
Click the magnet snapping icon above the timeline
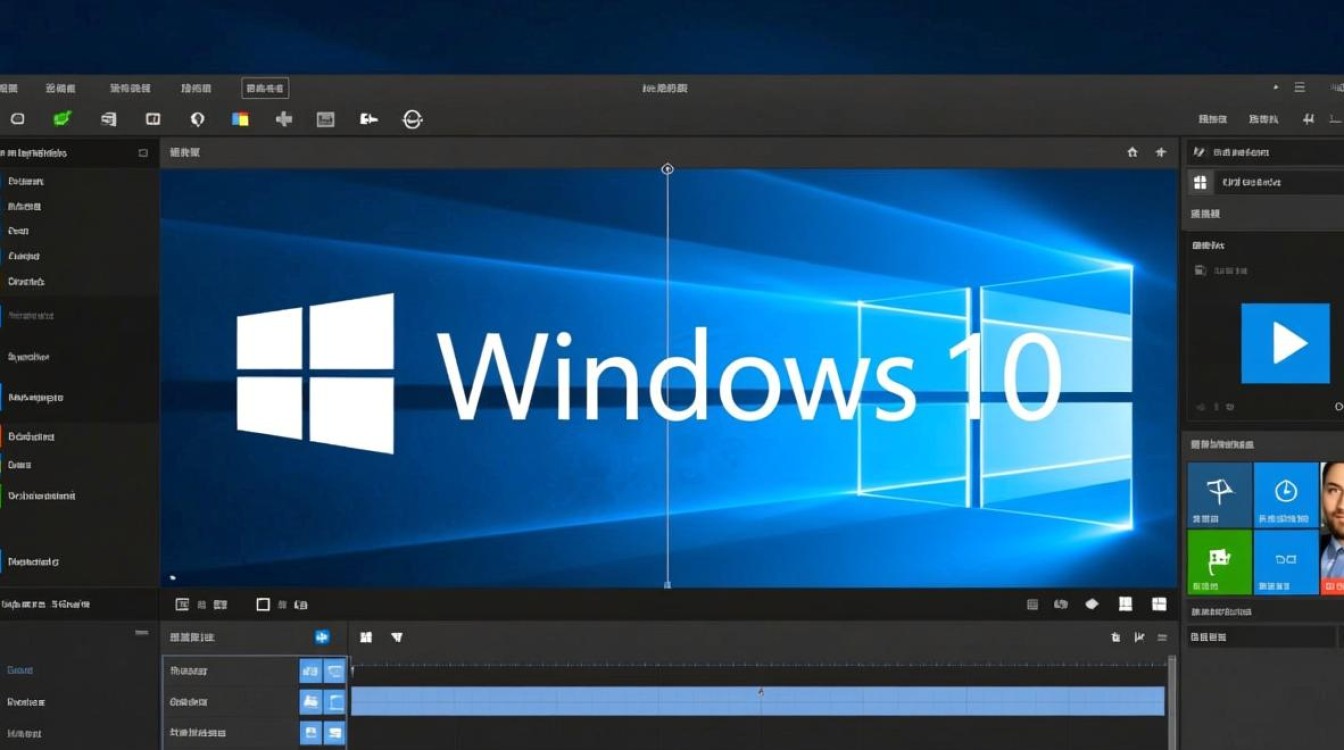[x=367, y=636]
